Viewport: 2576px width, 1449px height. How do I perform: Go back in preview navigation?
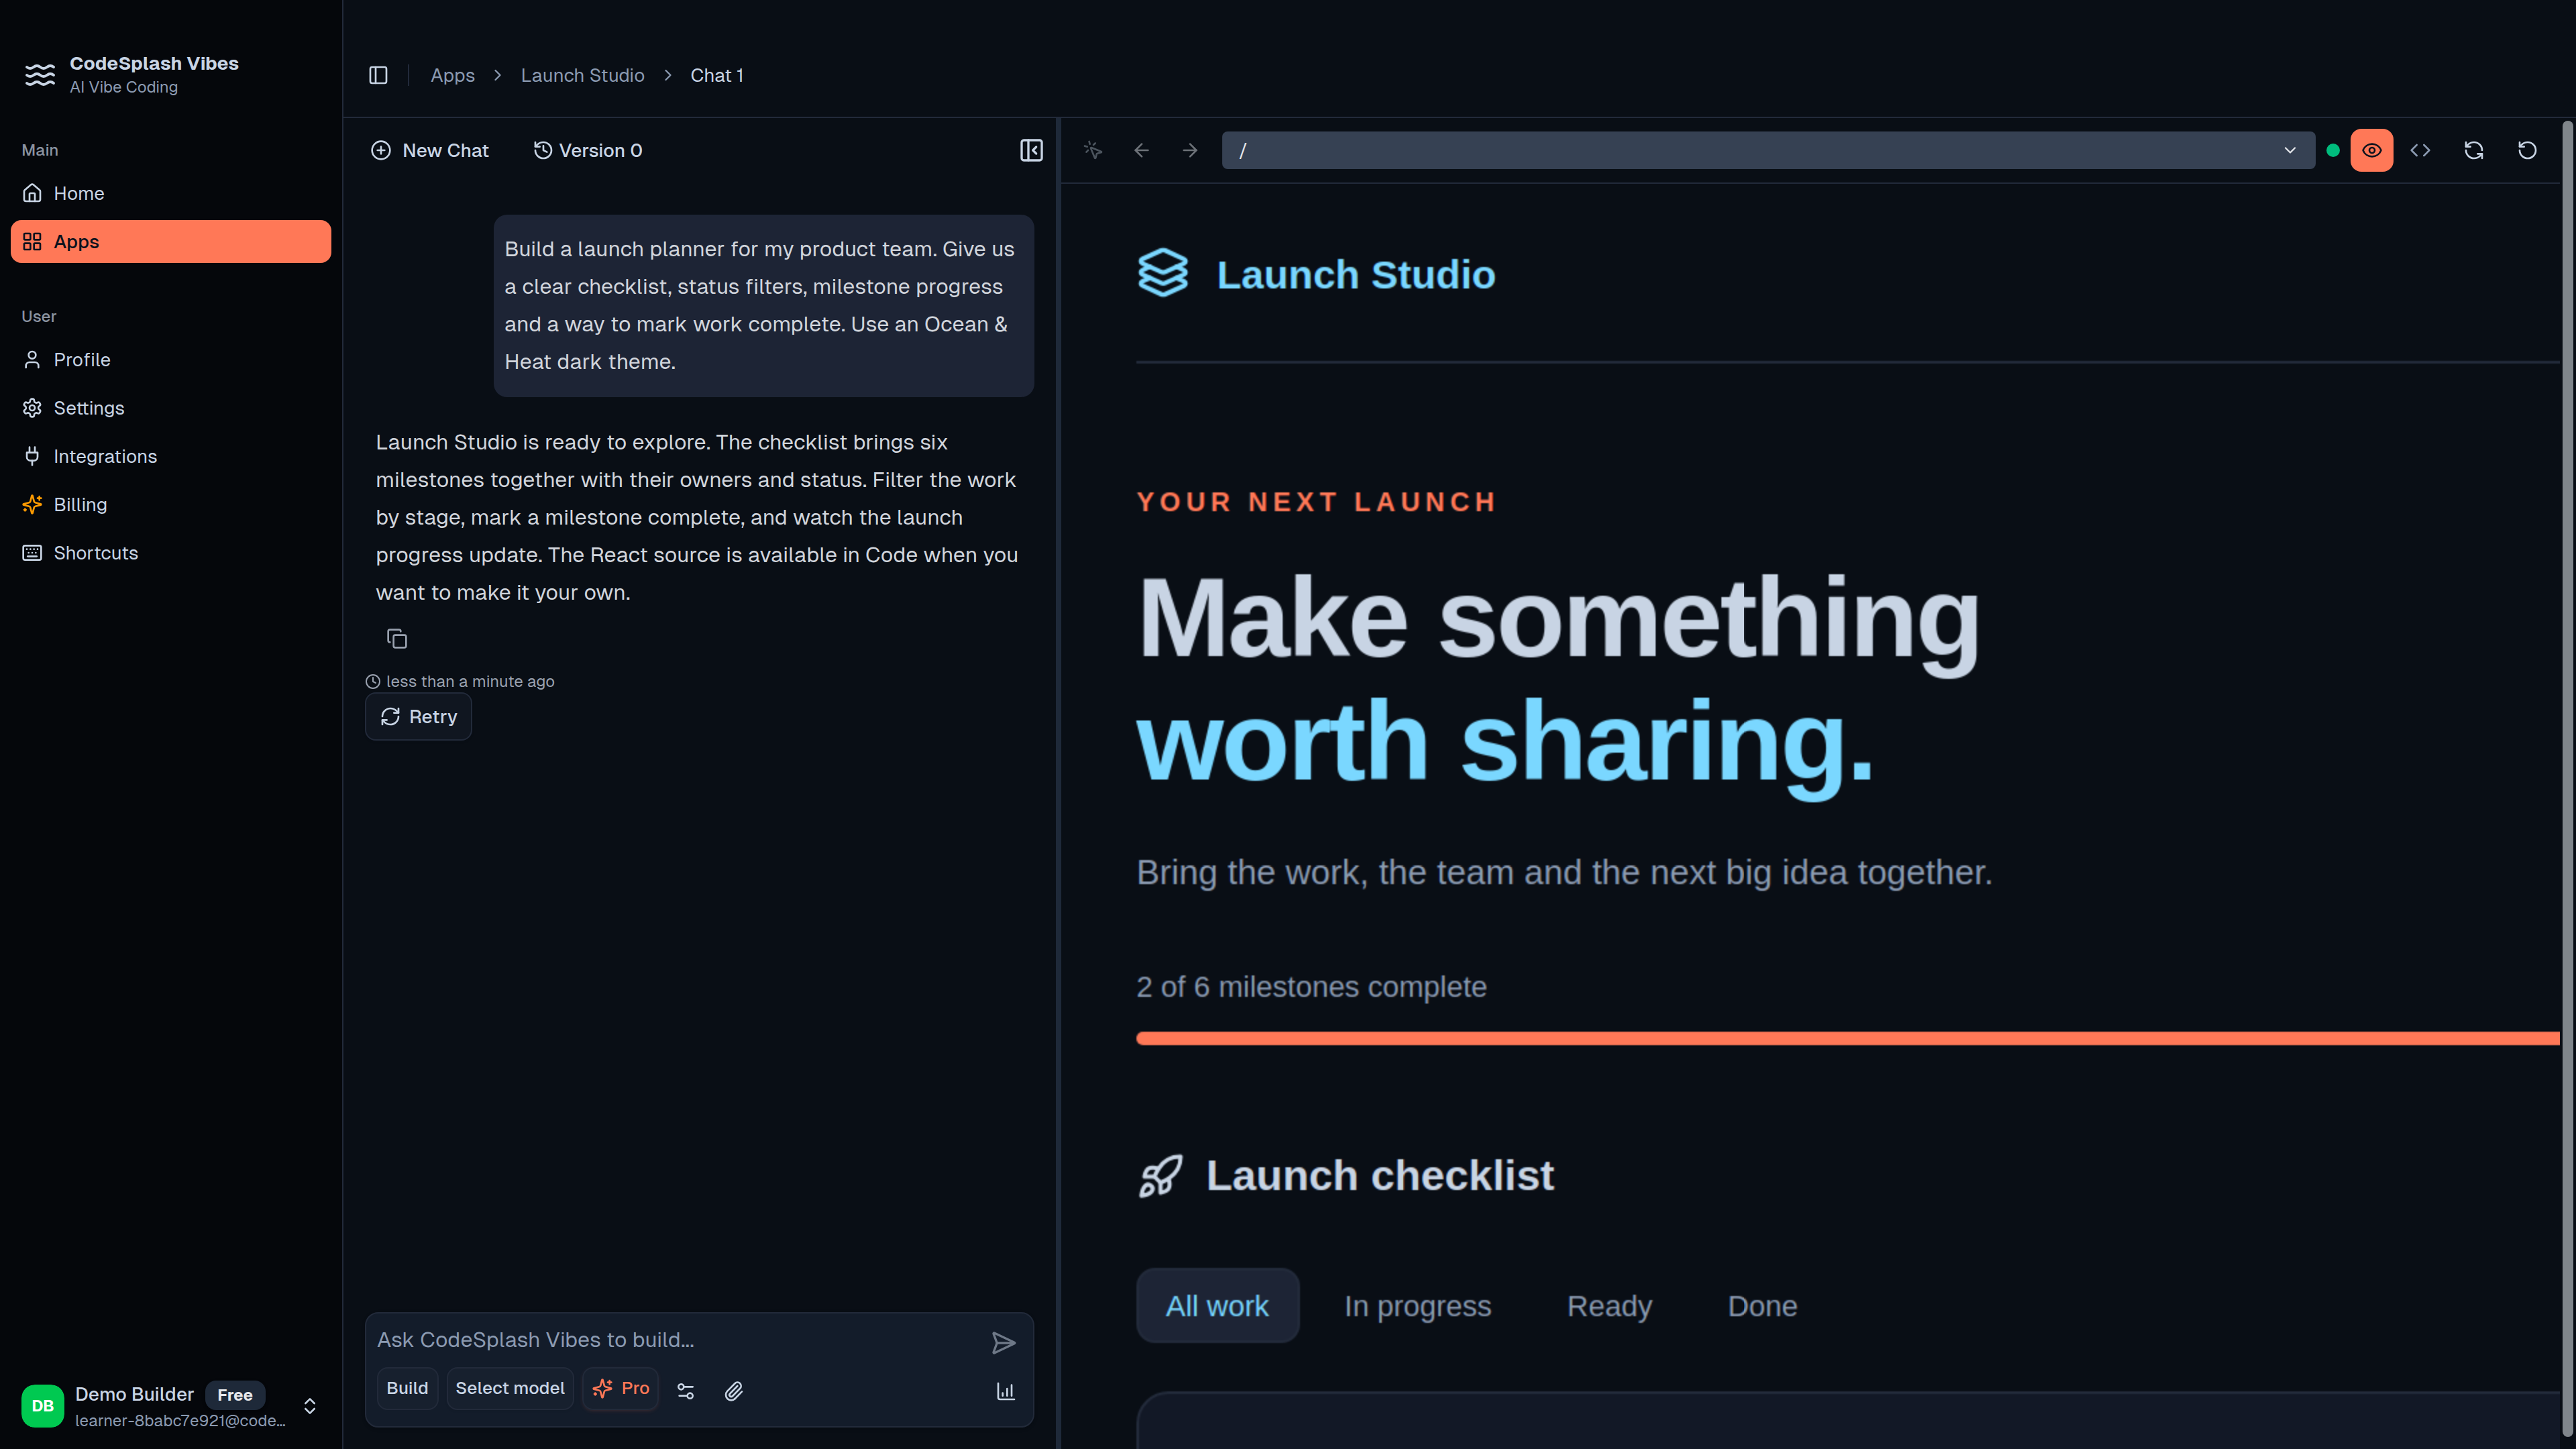click(1141, 150)
